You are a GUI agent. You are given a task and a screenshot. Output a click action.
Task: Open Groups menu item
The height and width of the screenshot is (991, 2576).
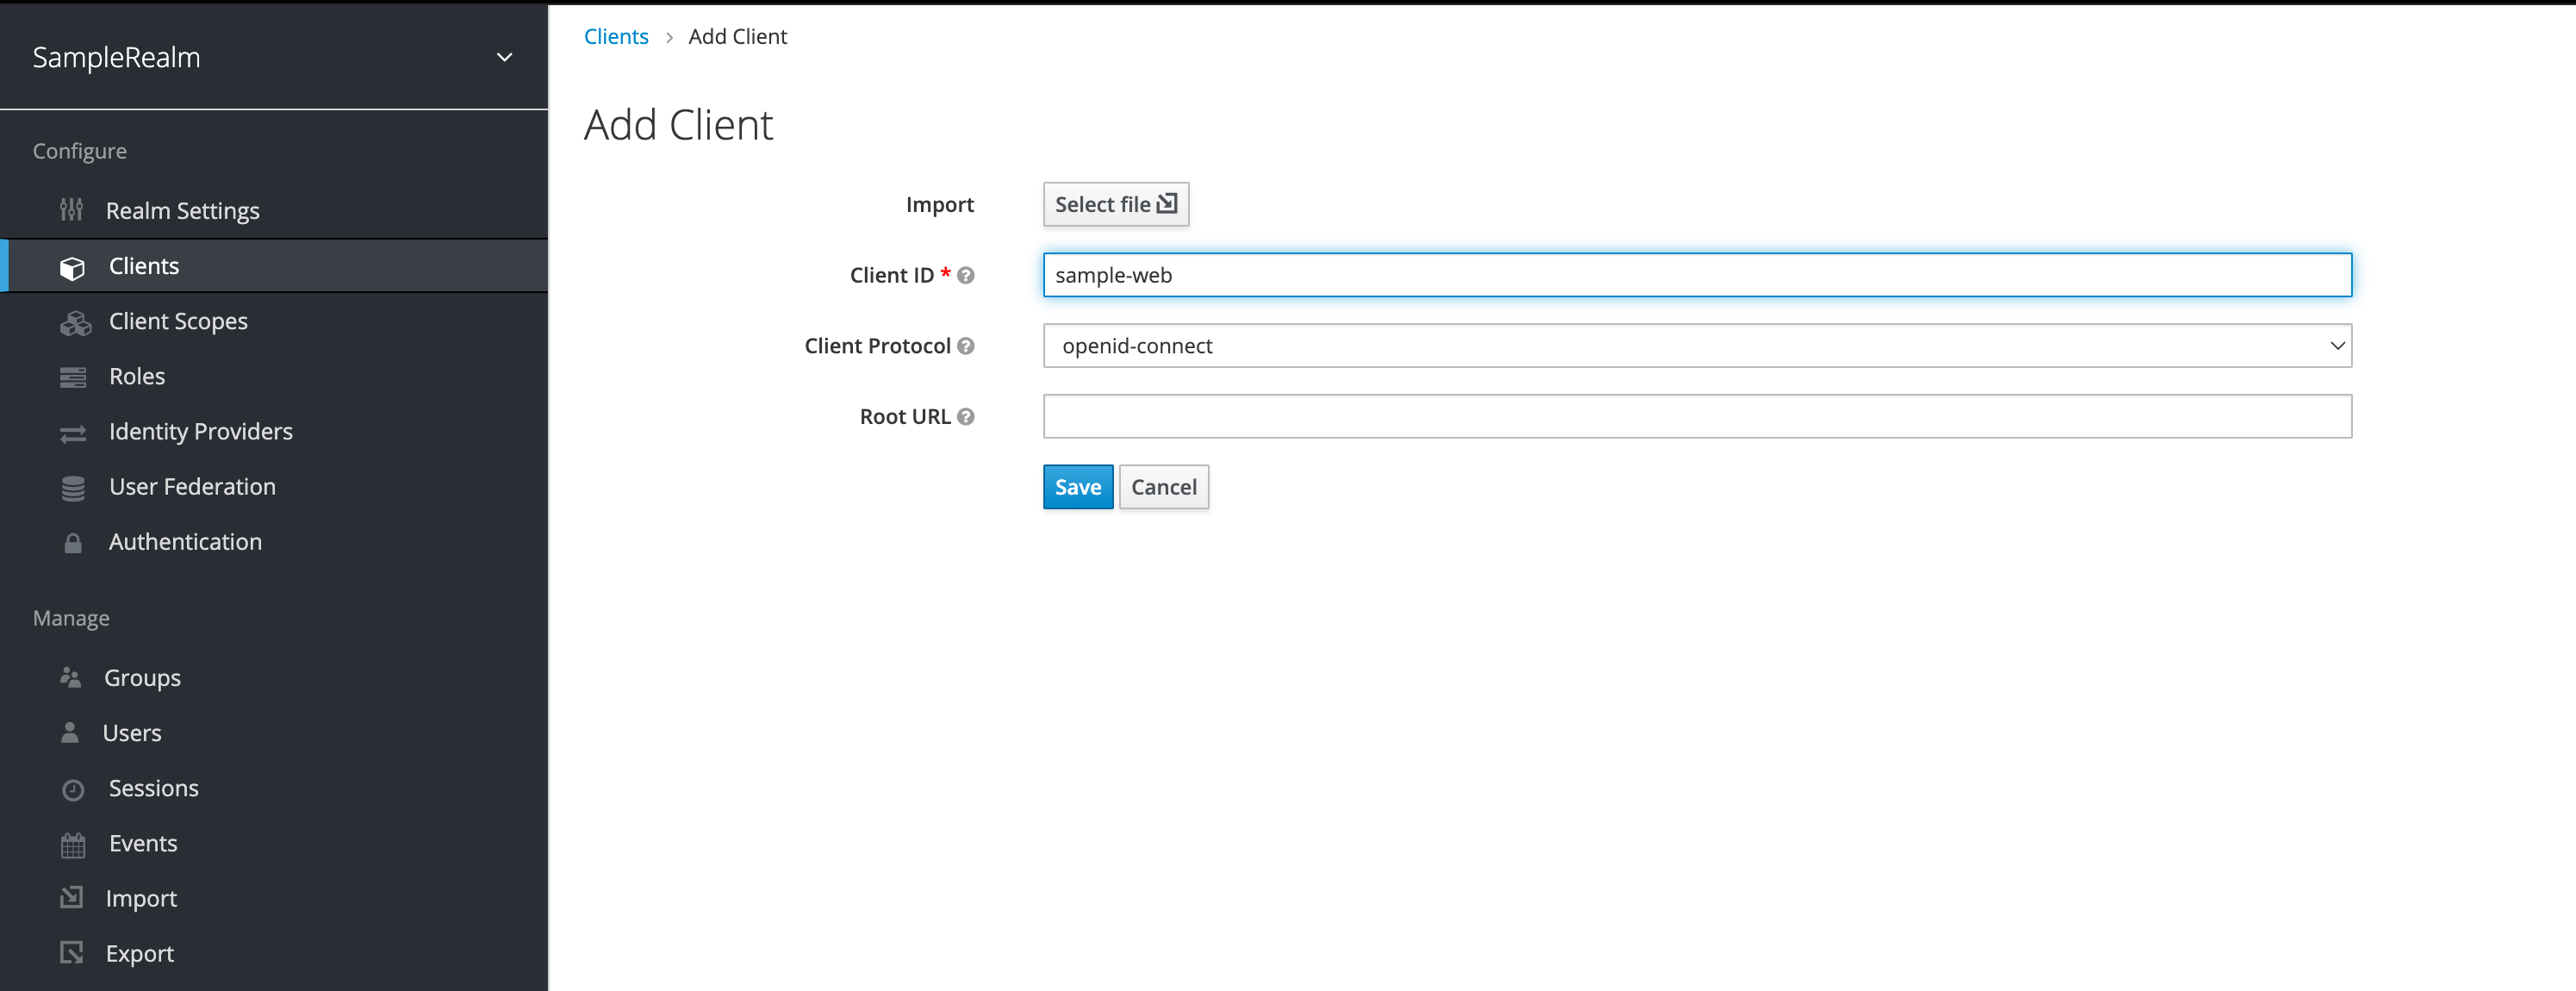tap(142, 678)
